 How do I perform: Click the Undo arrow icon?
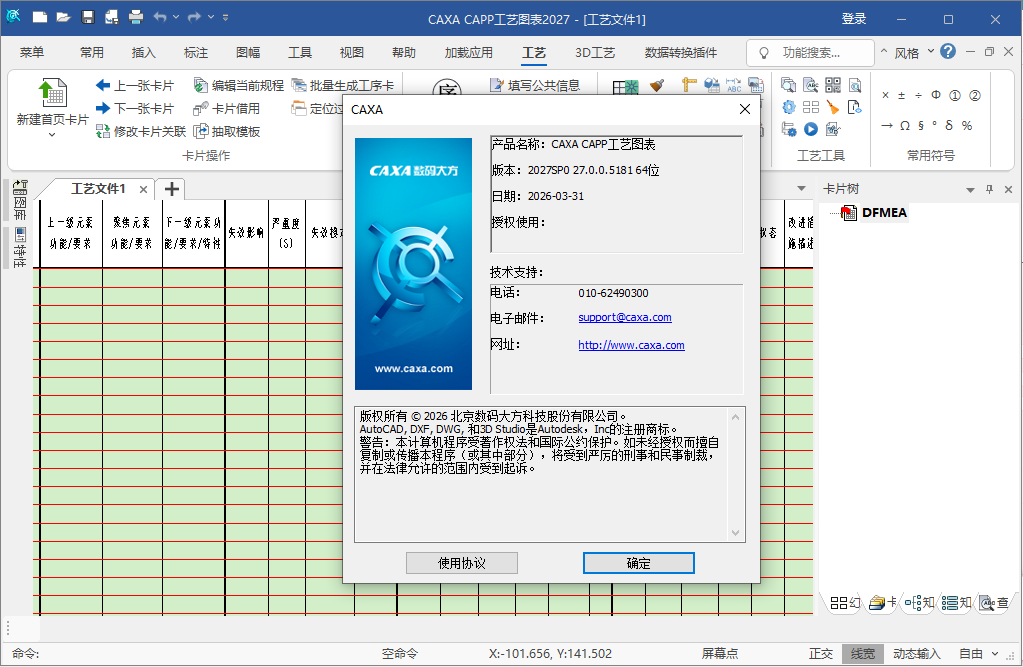[x=160, y=17]
